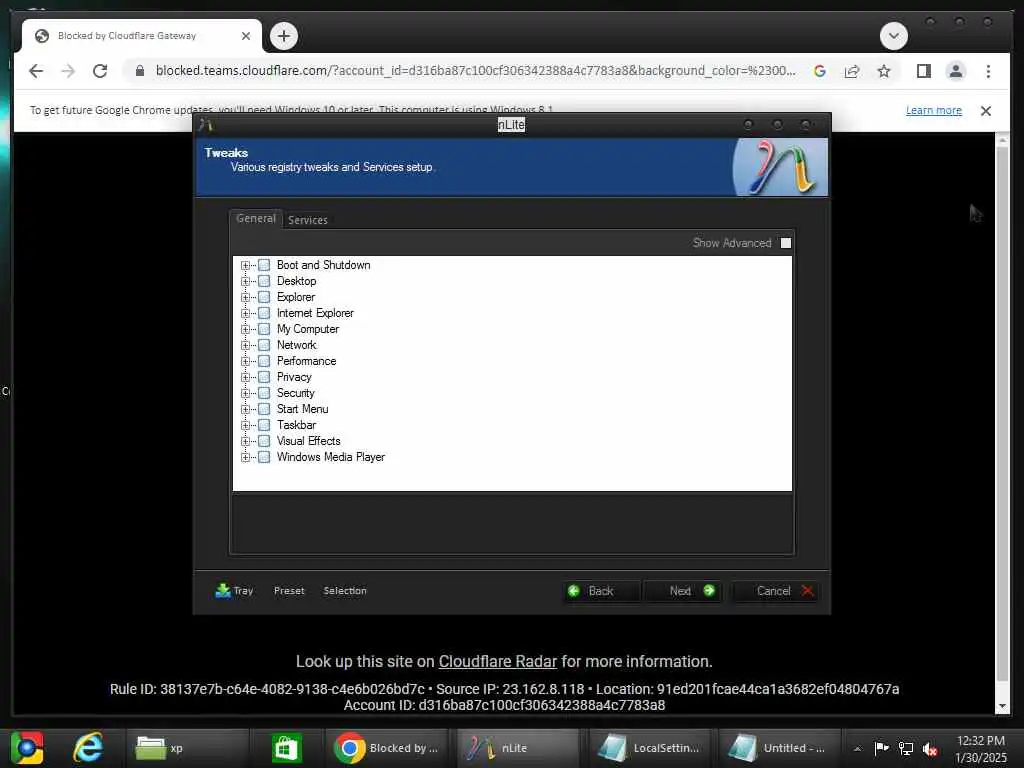The height and width of the screenshot is (768, 1024).
Task: Open the Chrome profile avatar menu
Action: click(955, 71)
